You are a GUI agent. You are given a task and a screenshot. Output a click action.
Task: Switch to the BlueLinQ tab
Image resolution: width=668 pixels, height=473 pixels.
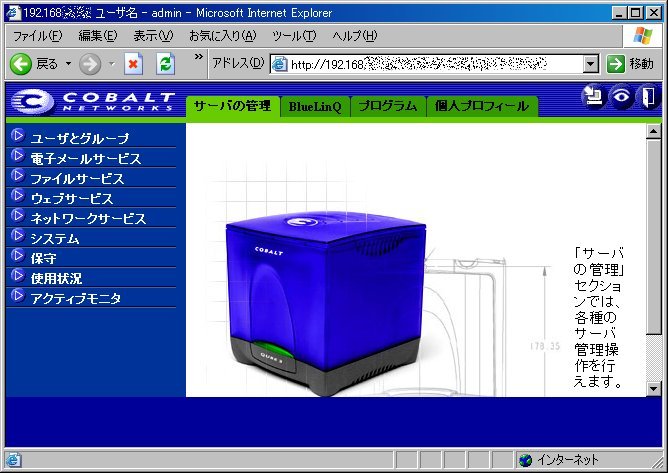[x=315, y=106]
